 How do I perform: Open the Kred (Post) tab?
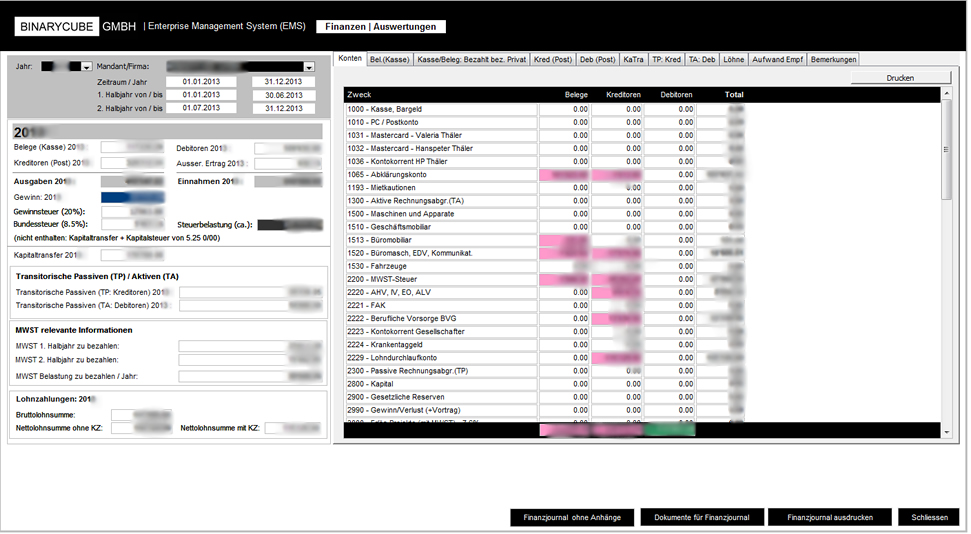pyautogui.click(x=552, y=59)
